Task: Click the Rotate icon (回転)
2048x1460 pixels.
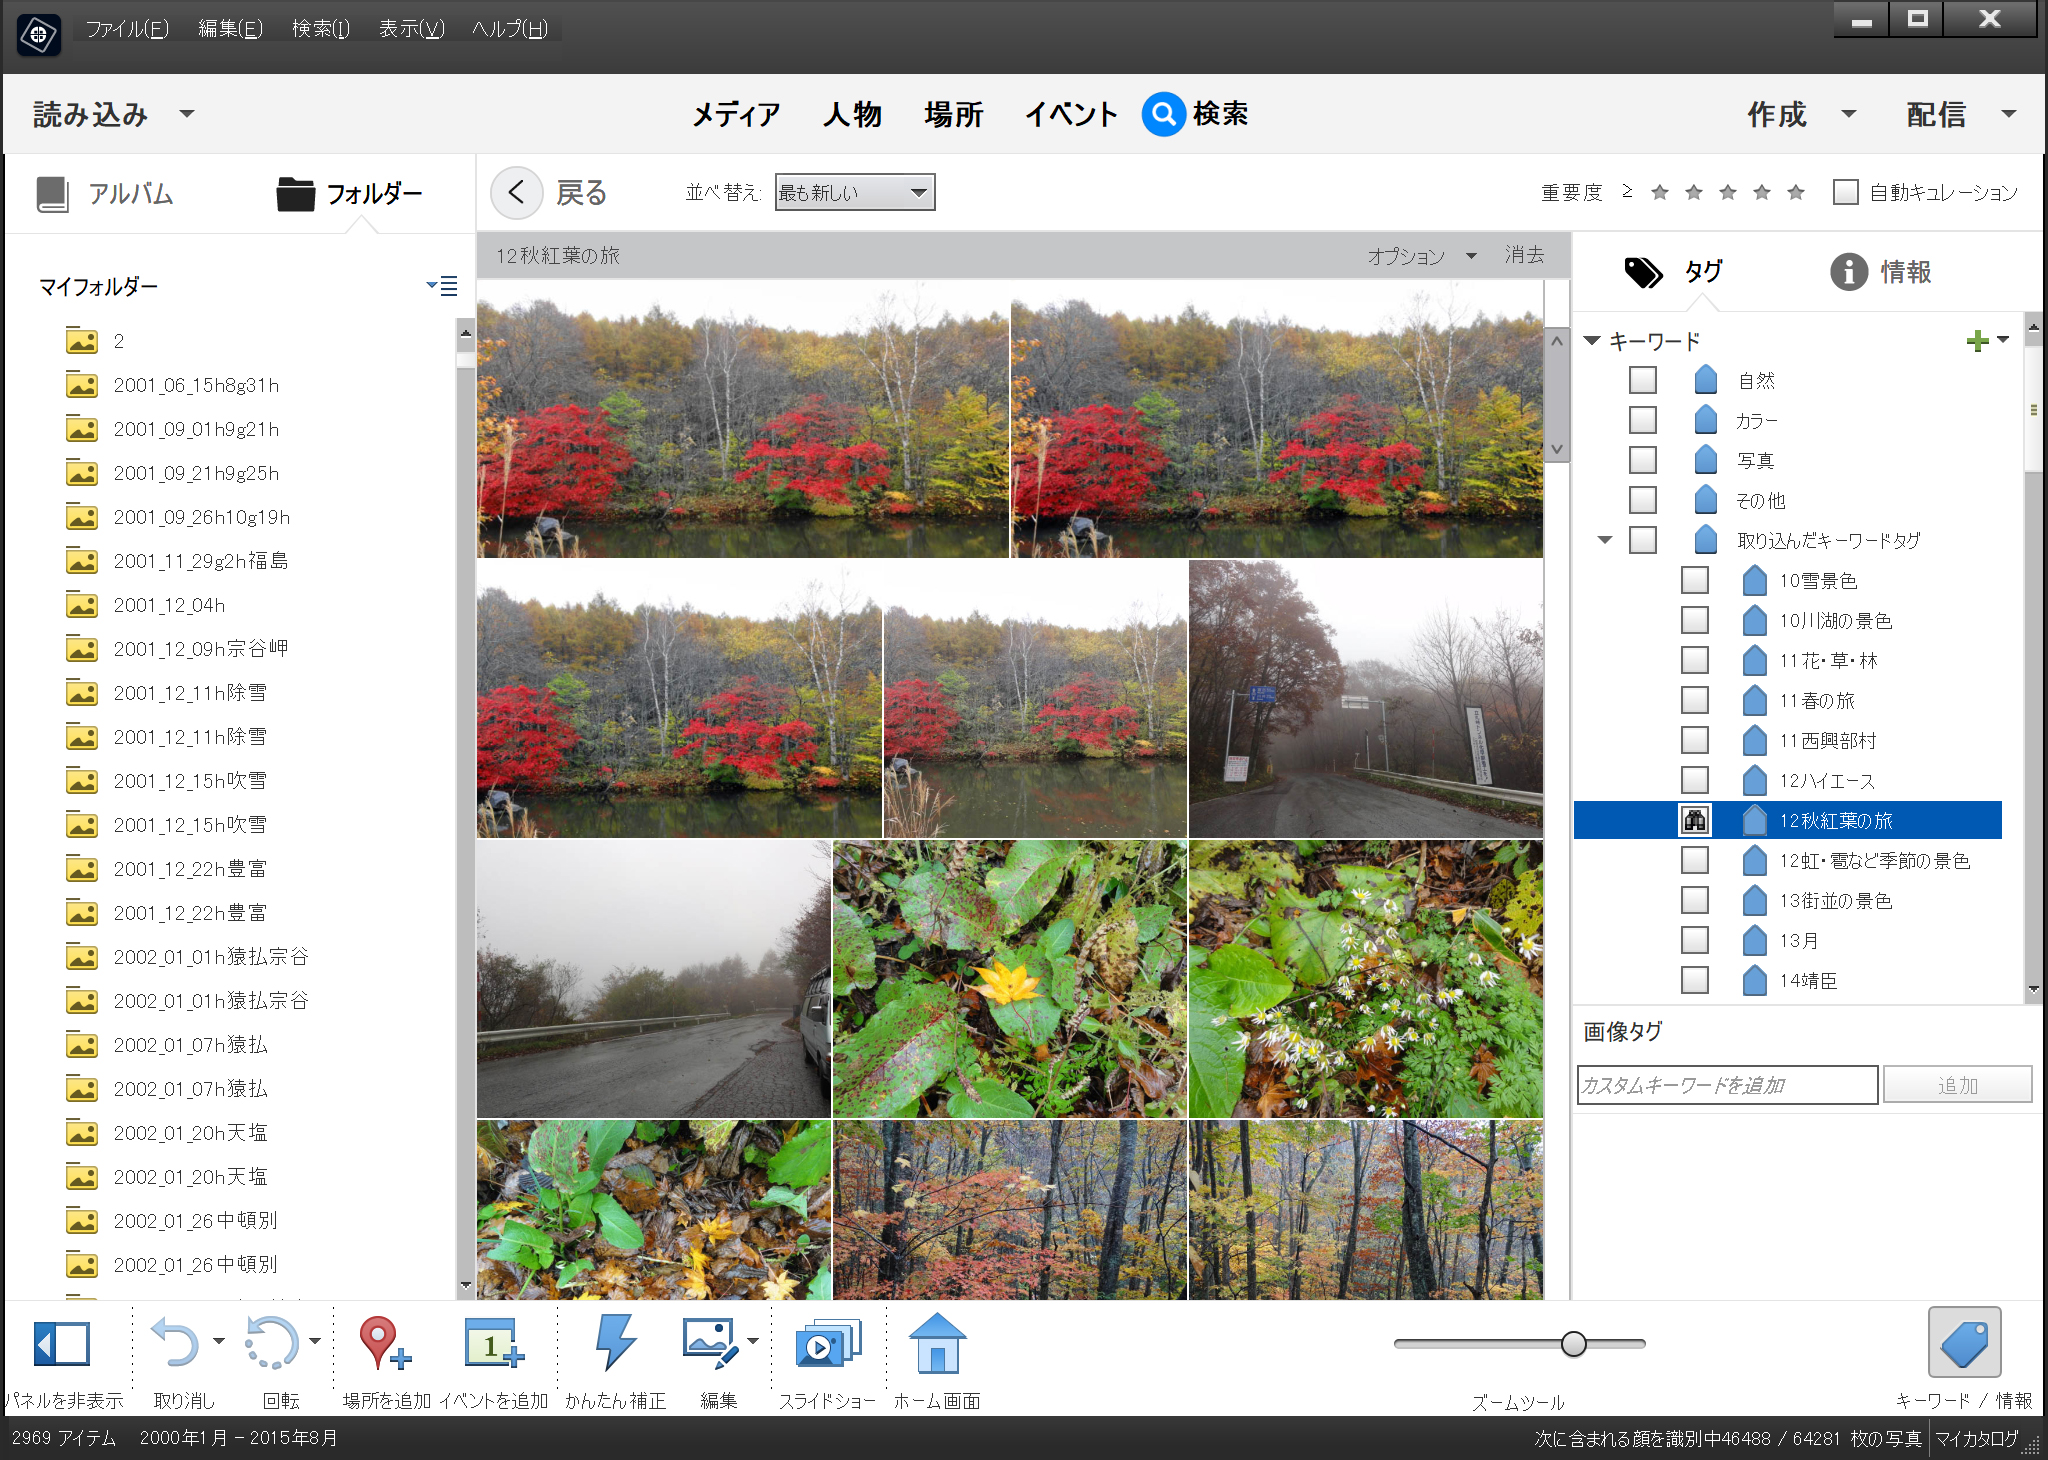Action: coord(271,1341)
